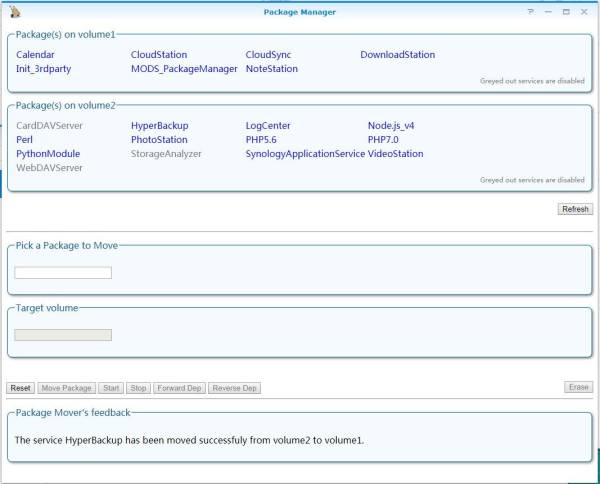Click the Refresh button
Image resolution: width=600 pixels, height=484 pixels.
575,209
